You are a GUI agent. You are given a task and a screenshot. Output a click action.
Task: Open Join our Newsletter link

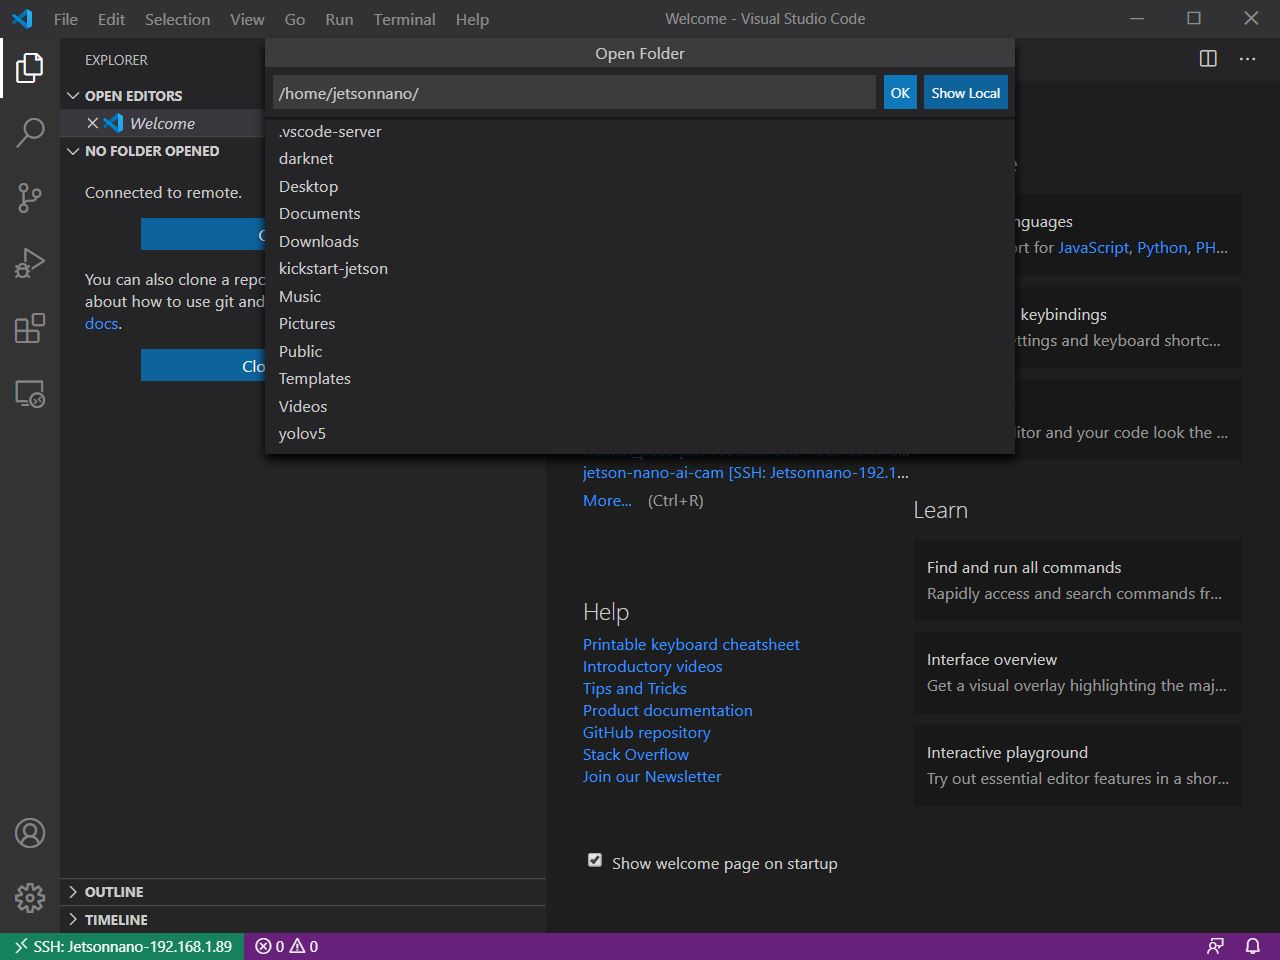[x=651, y=777]
